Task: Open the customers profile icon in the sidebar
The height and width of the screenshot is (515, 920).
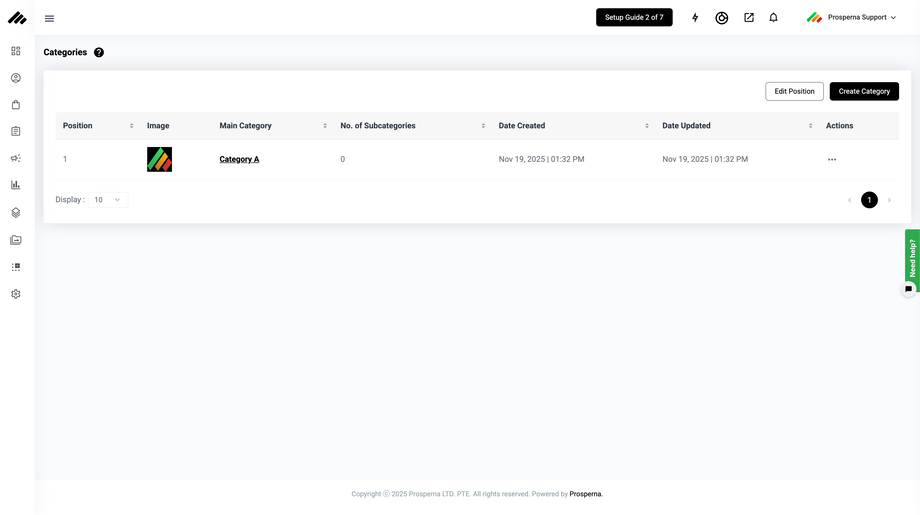Action: coord(16,78)
